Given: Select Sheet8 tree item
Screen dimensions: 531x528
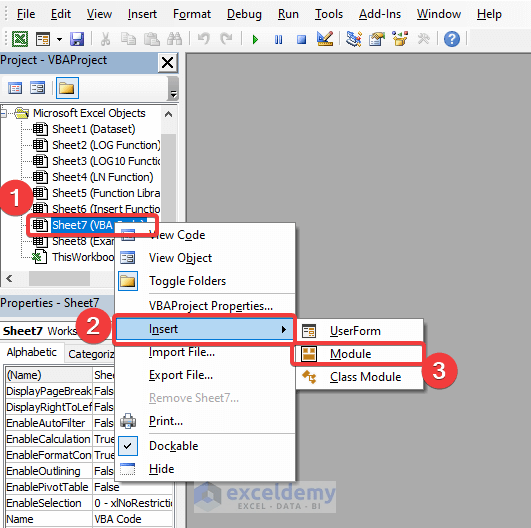Looking at the screenshot, I should click(x=83, y=241).
